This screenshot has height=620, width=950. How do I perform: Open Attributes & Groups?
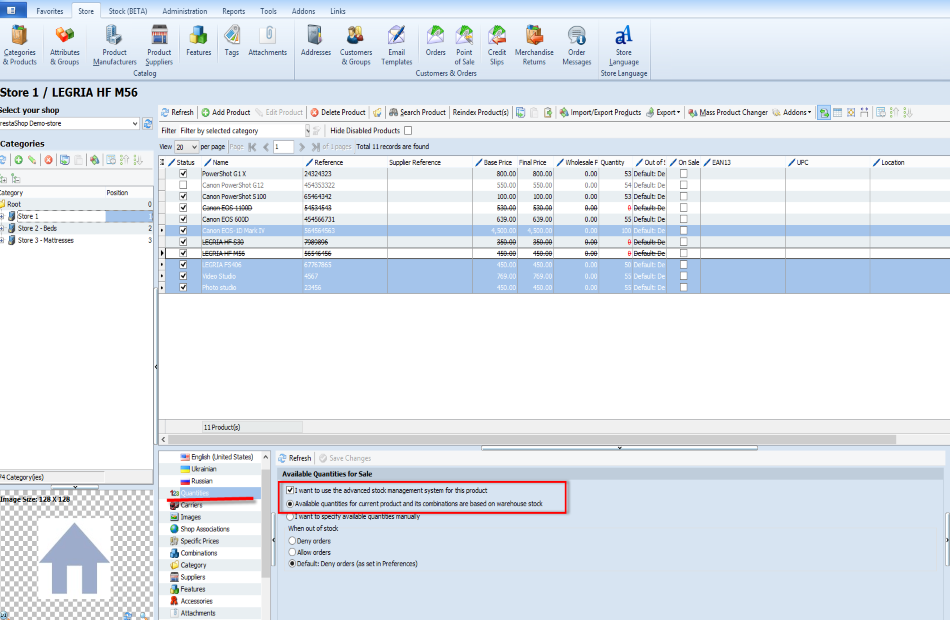click(x=65, y=45)
